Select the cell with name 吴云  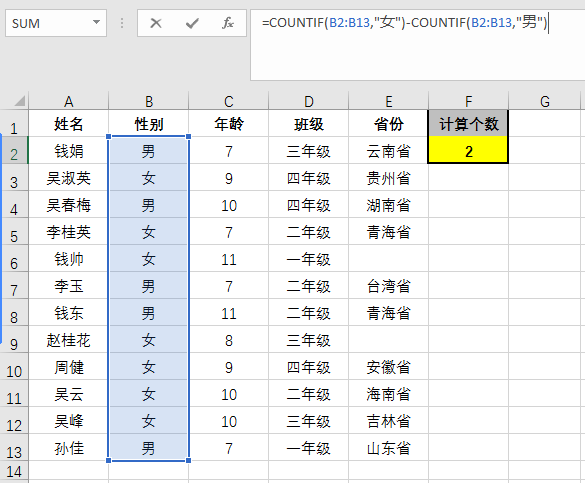click(69, 393)
